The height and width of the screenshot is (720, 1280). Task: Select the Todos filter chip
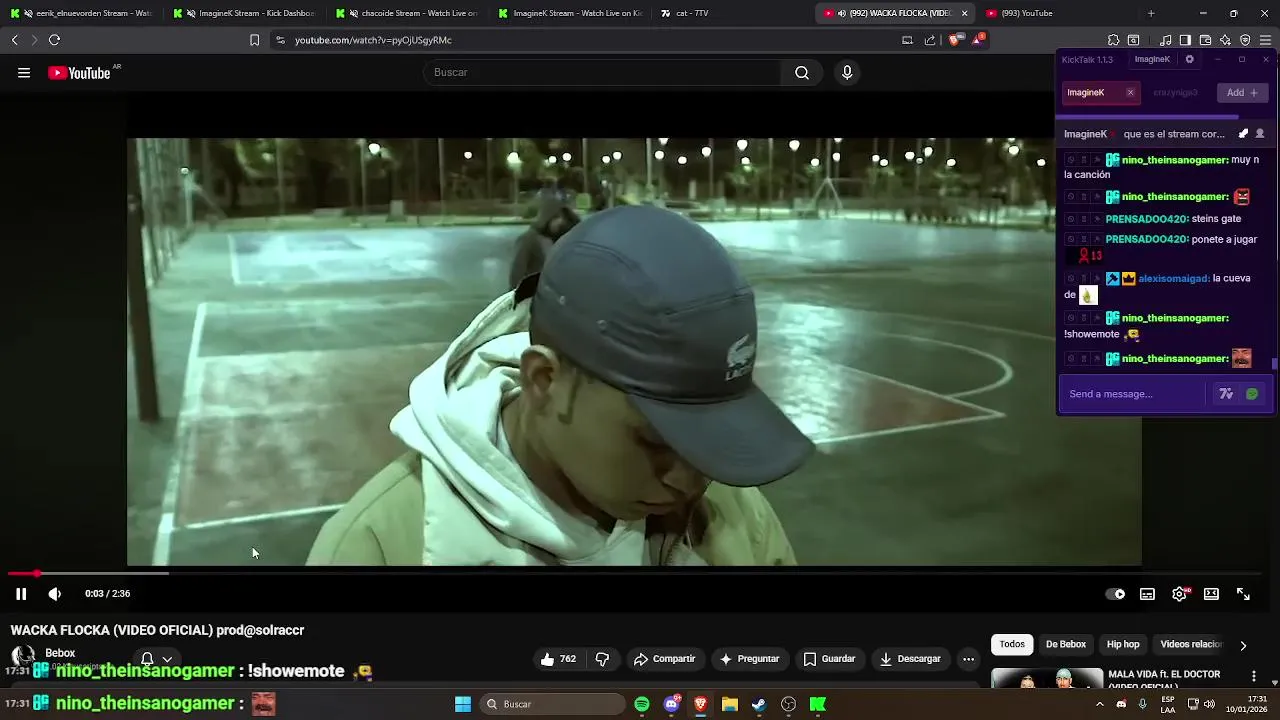[x=1012, y=645]
